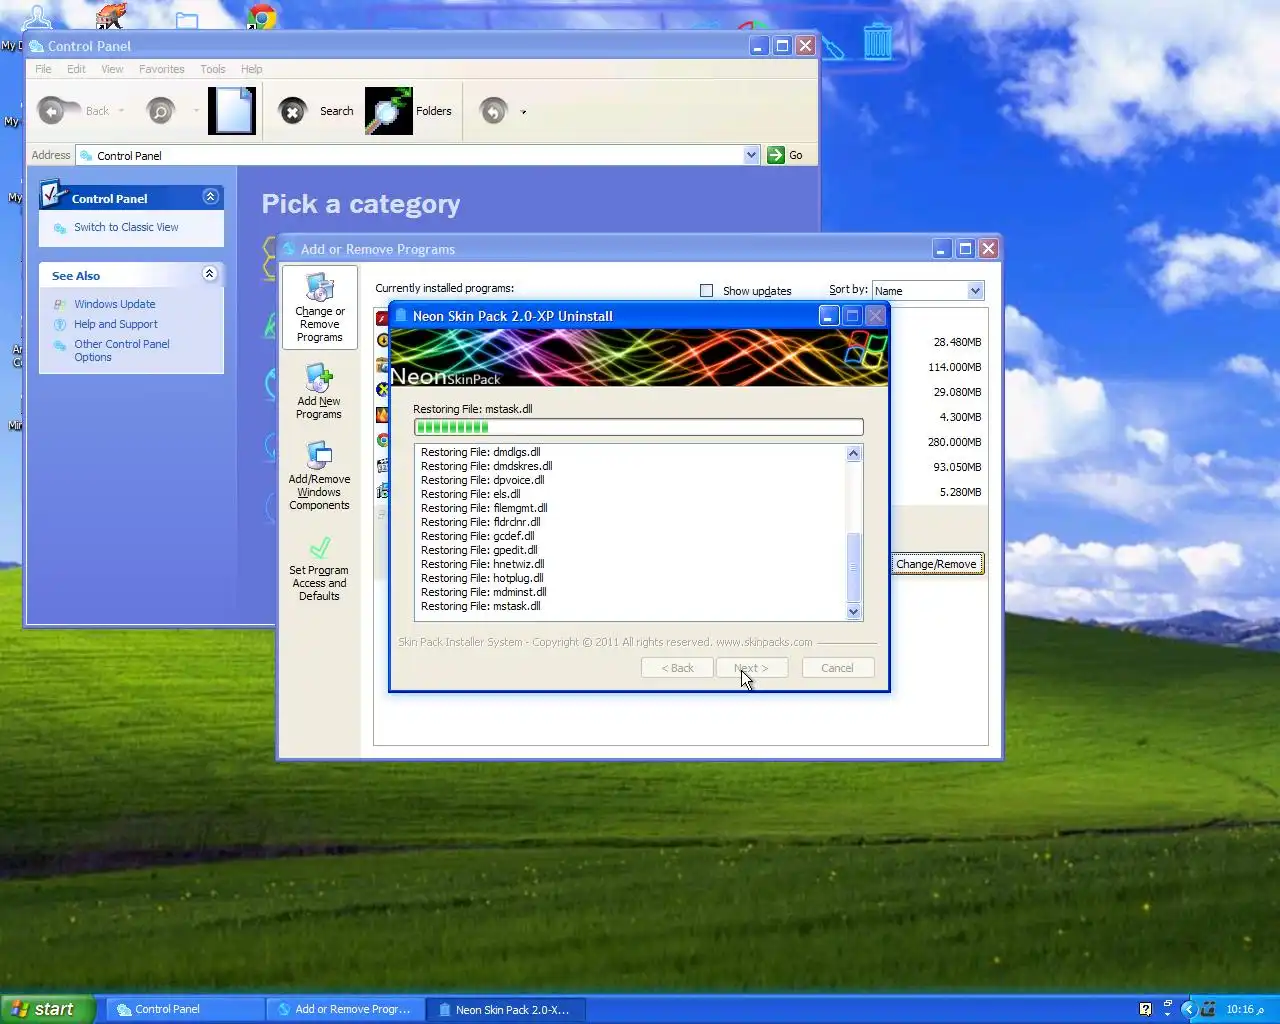Click the flaming character desktop shortcut
1280x1024 pixels.
pos(111,15)
